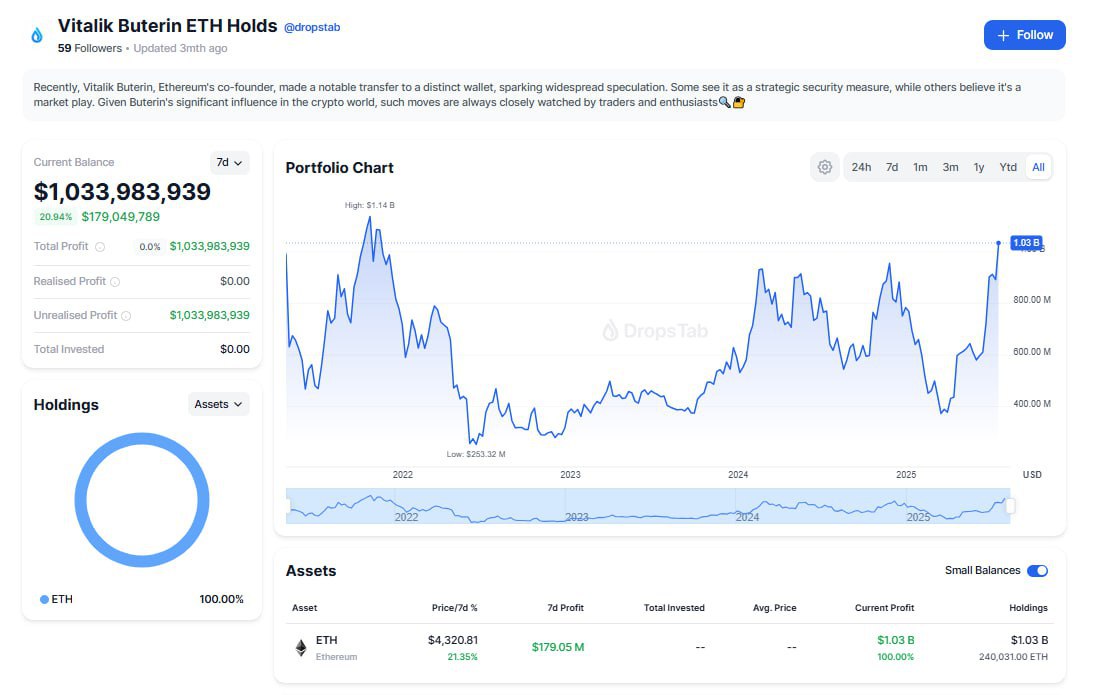1099x695 pixels.
Task: Select the Ytd chart range
Action: pyautogui.click(x=1008, y=167)
